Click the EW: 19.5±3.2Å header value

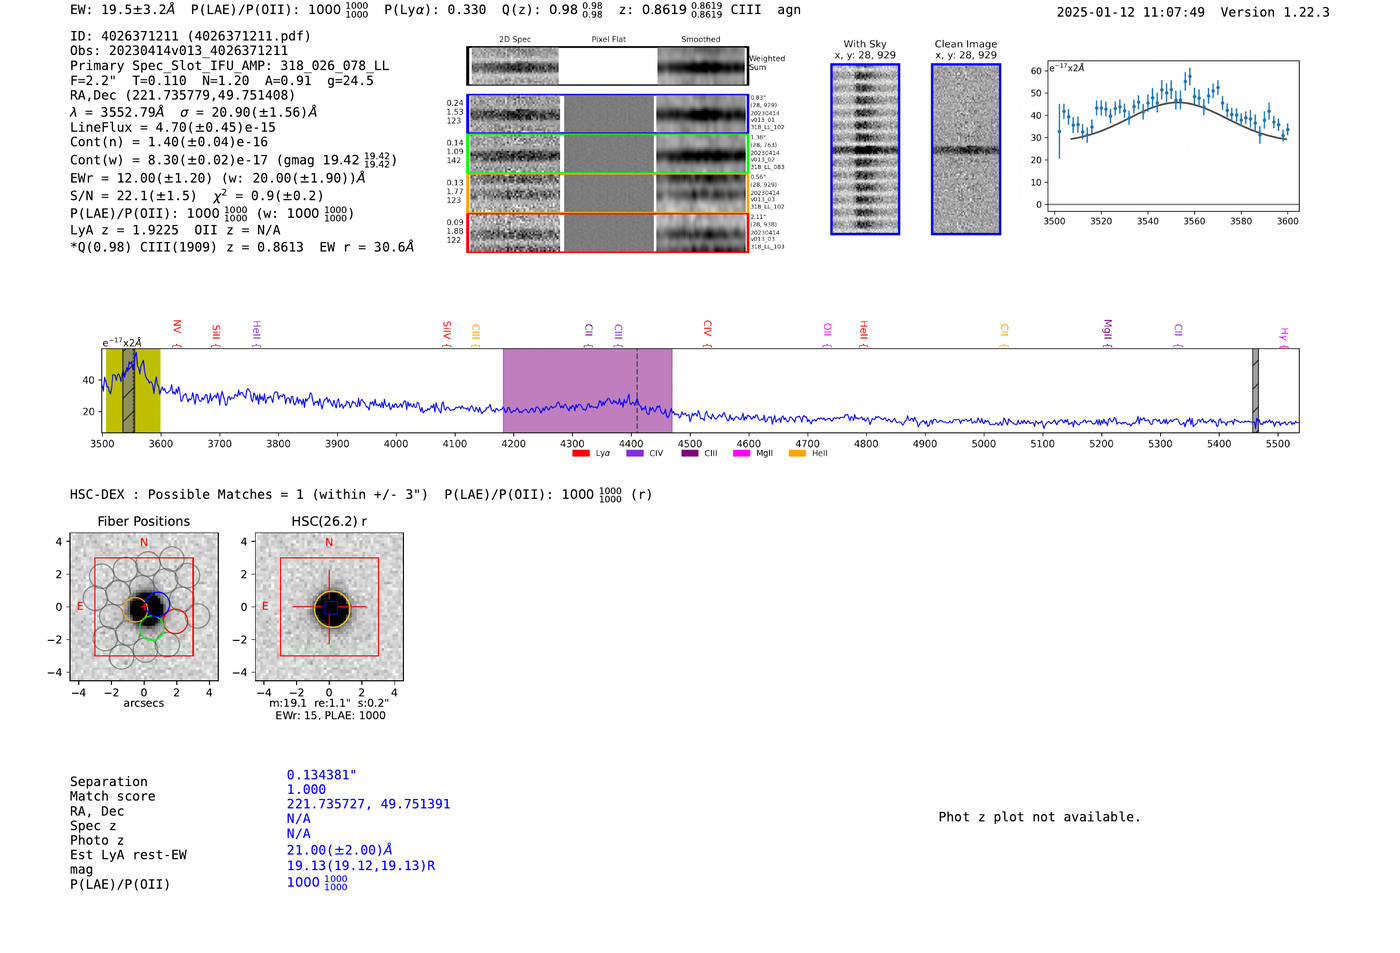pos(123,9)
